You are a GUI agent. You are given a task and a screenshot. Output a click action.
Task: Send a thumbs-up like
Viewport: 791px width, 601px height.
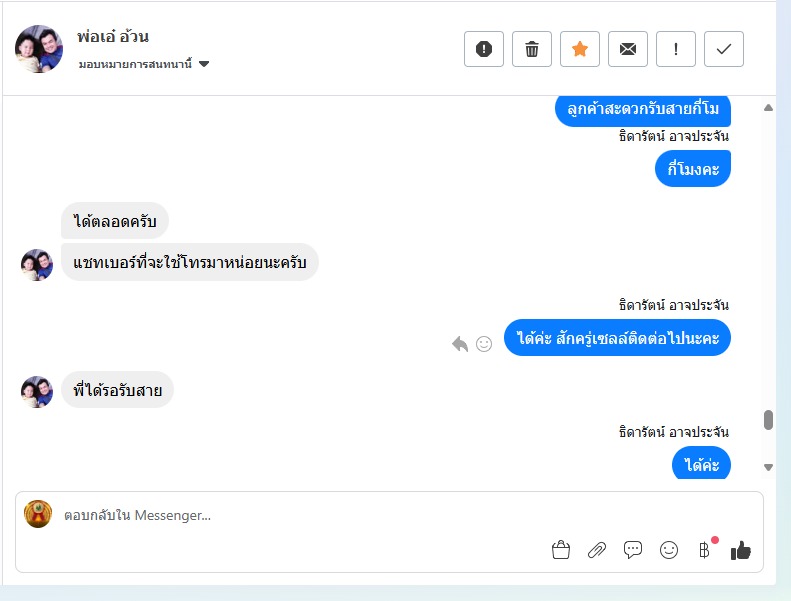point(741,550)
